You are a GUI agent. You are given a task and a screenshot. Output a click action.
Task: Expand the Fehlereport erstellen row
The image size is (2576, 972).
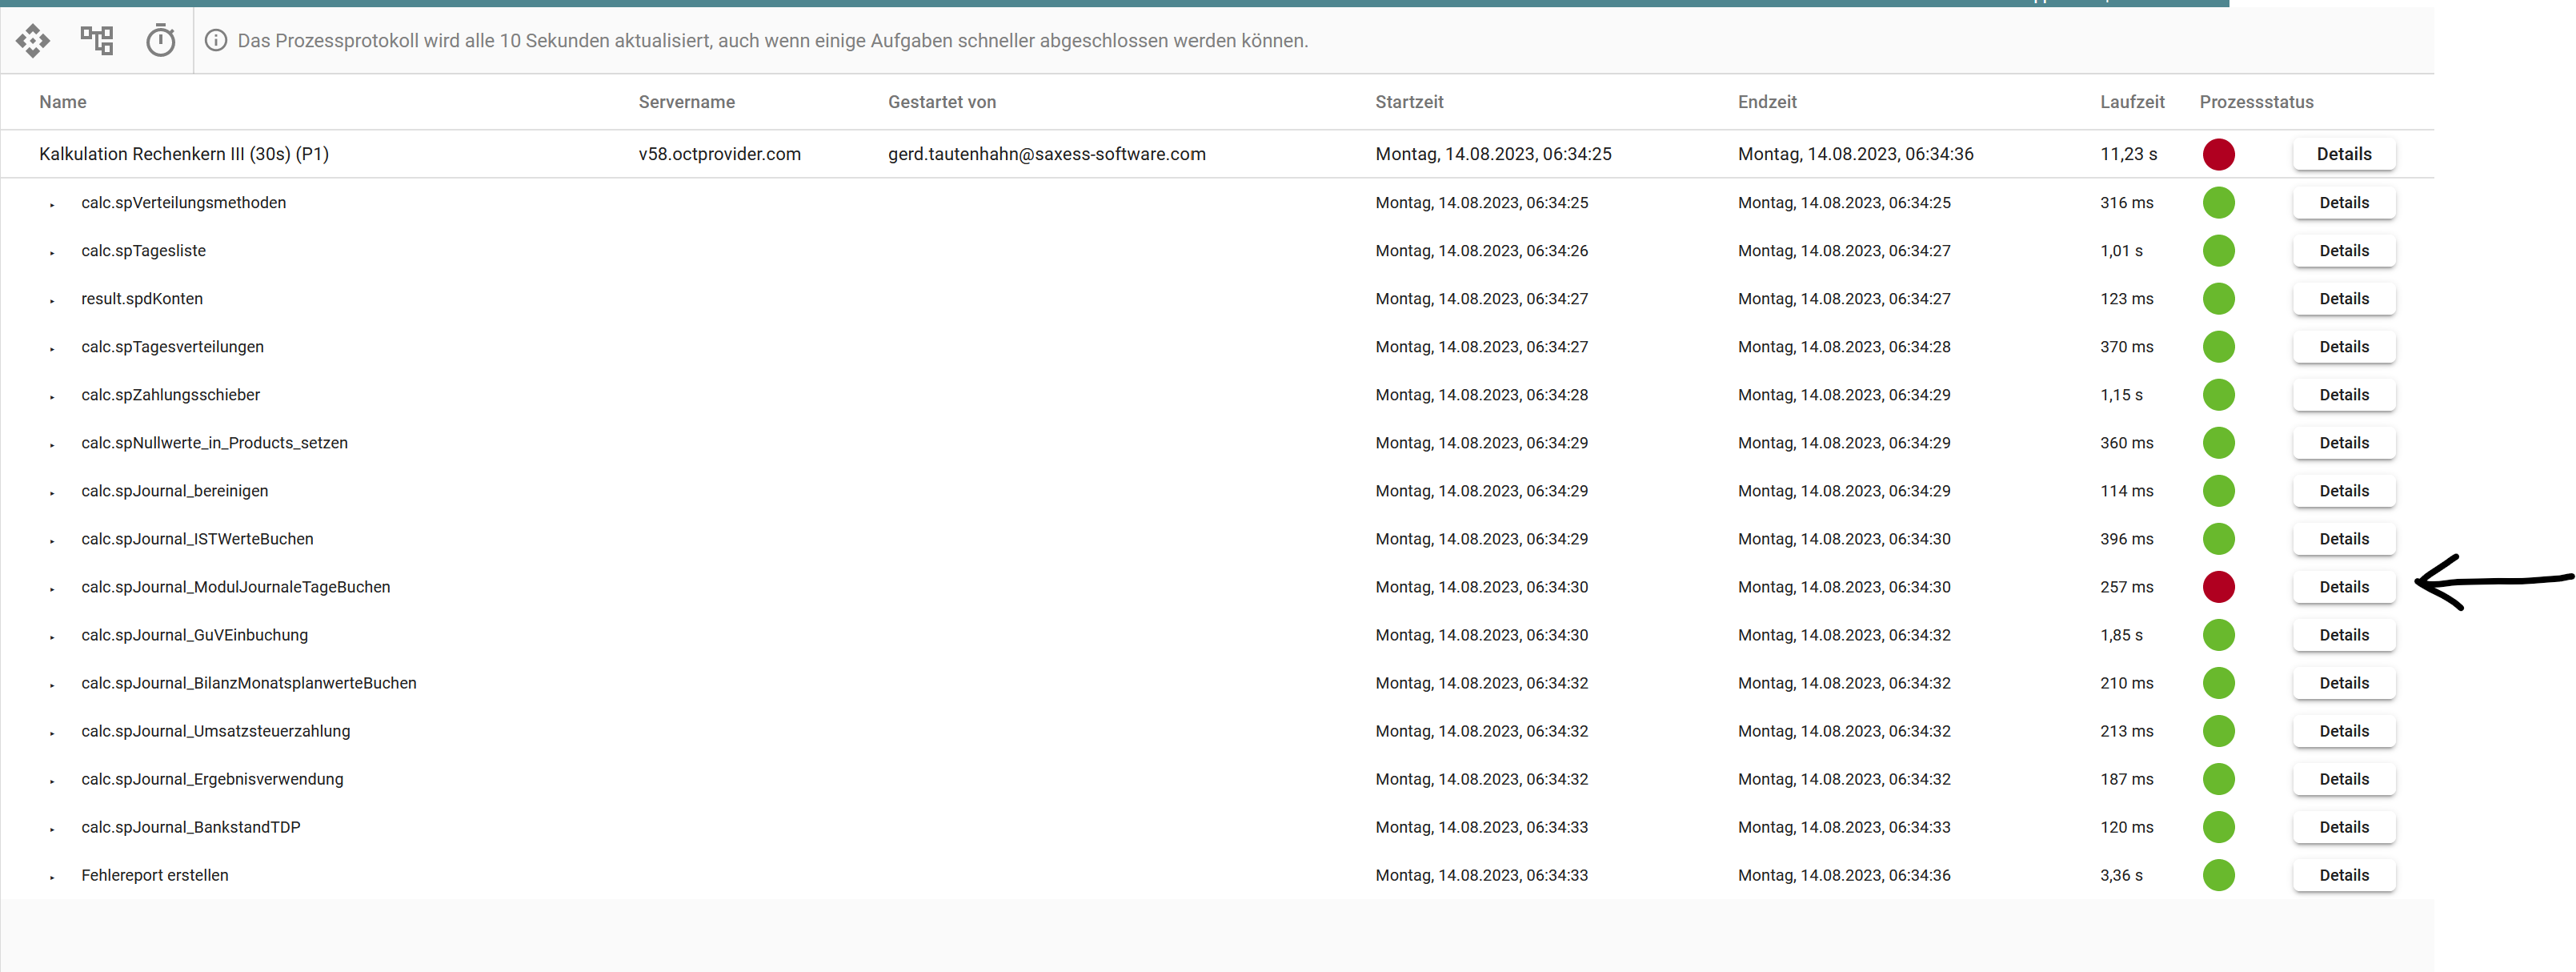pos(52,876)
